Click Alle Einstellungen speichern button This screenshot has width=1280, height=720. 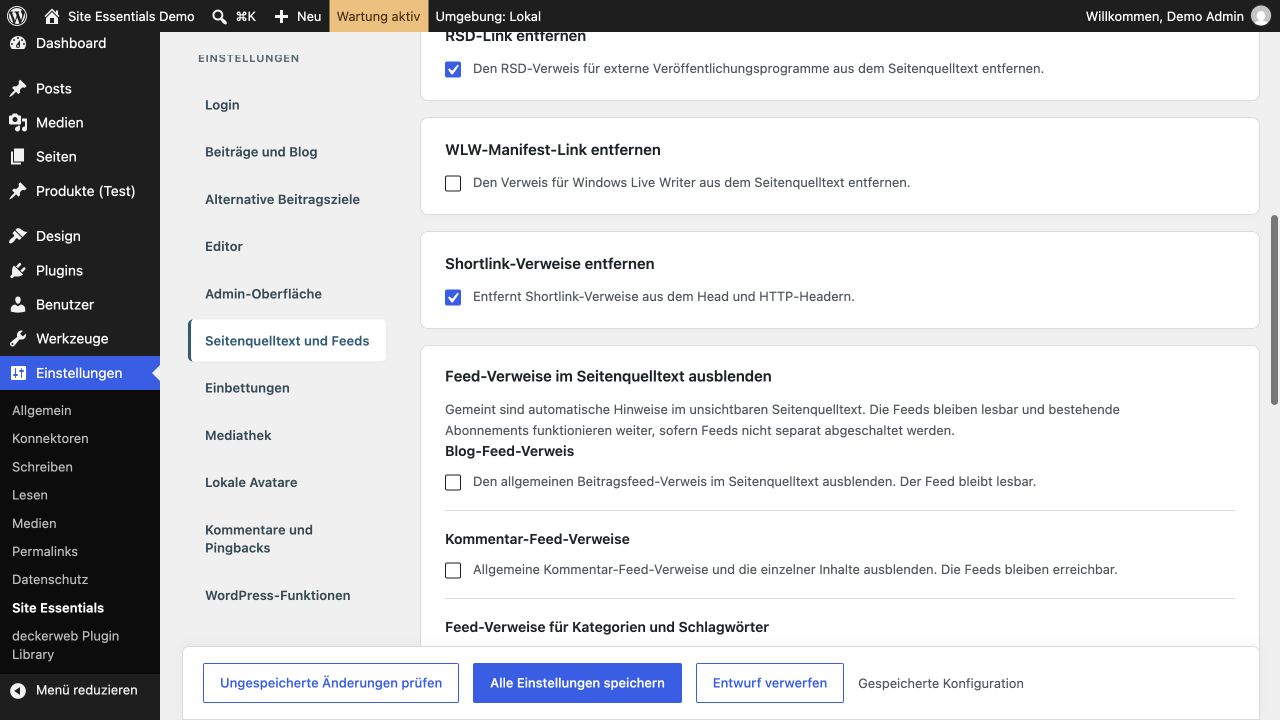577,683
